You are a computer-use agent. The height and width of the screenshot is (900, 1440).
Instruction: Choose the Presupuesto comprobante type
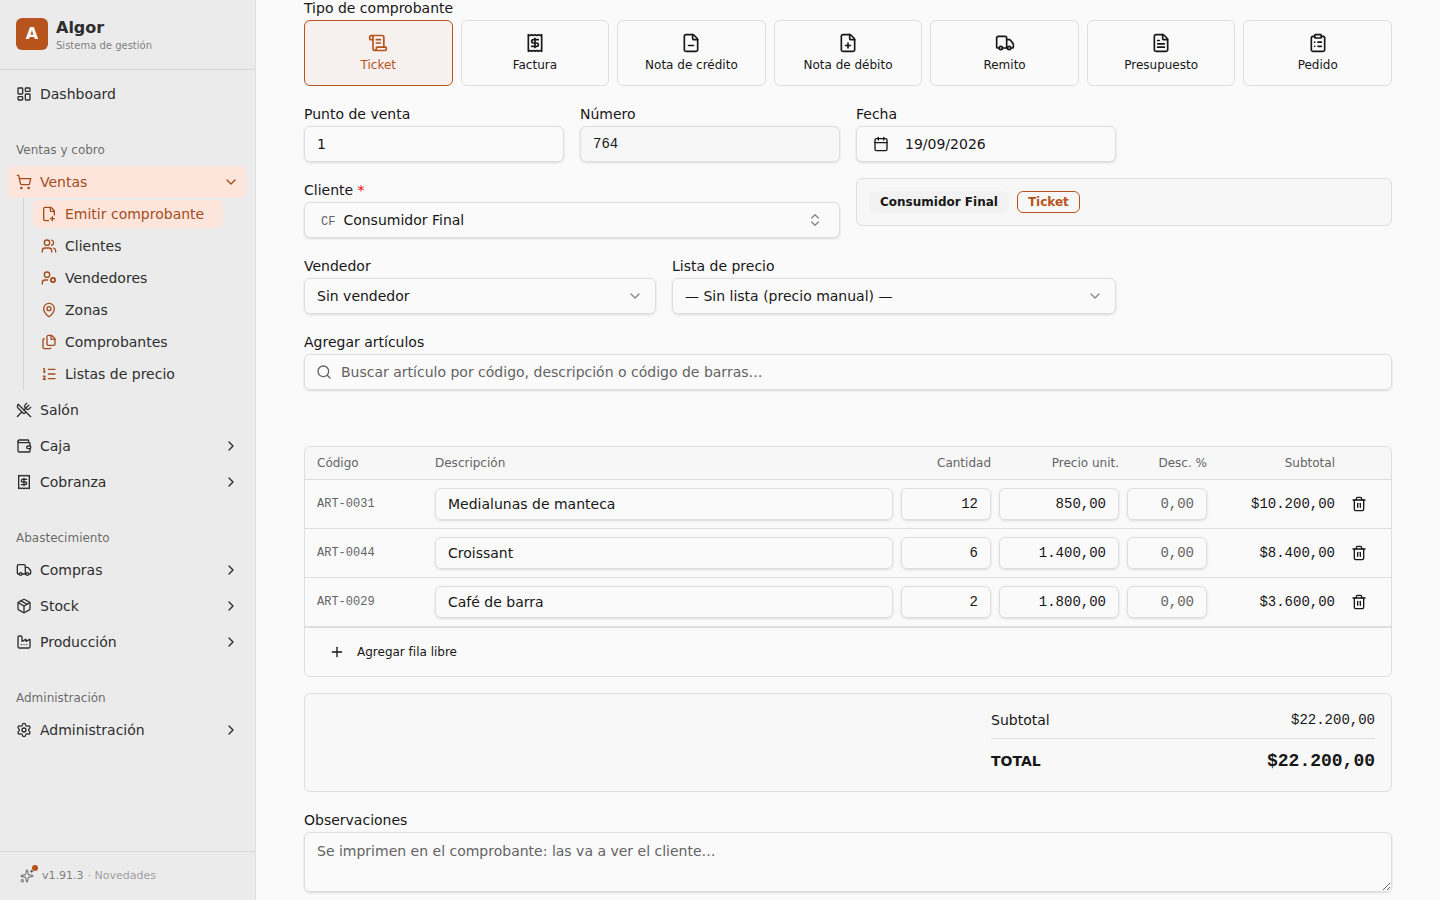1161,53
